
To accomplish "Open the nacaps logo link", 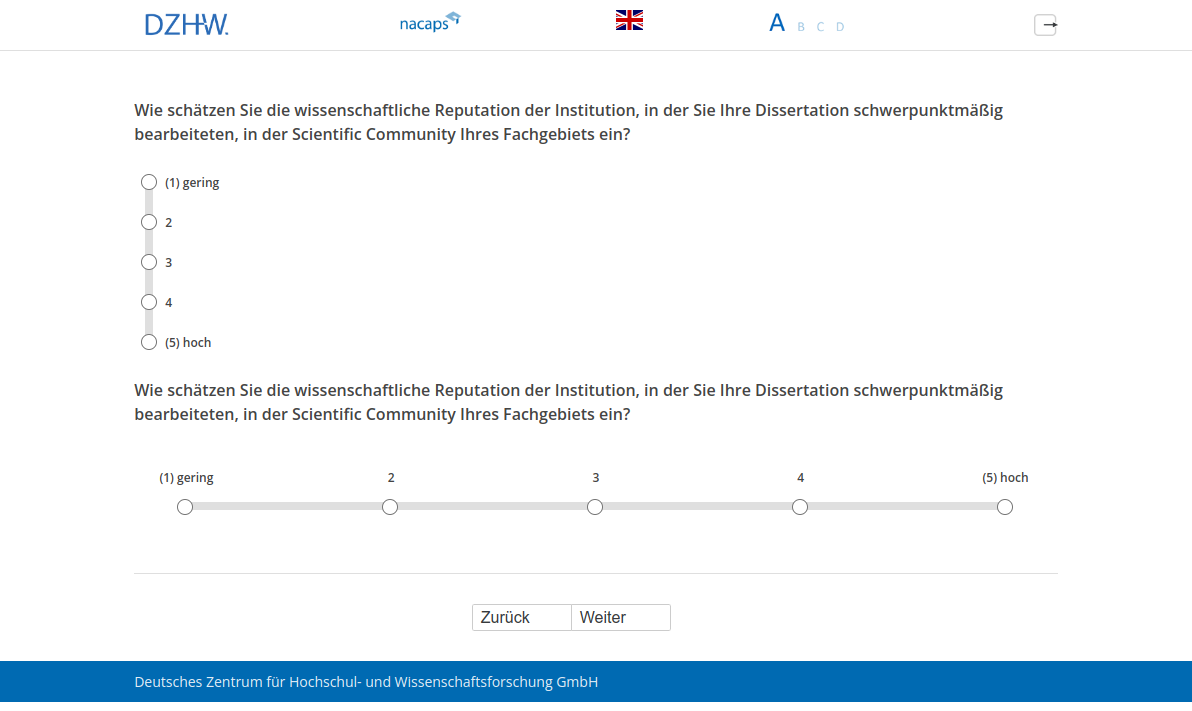I will 429,22.
